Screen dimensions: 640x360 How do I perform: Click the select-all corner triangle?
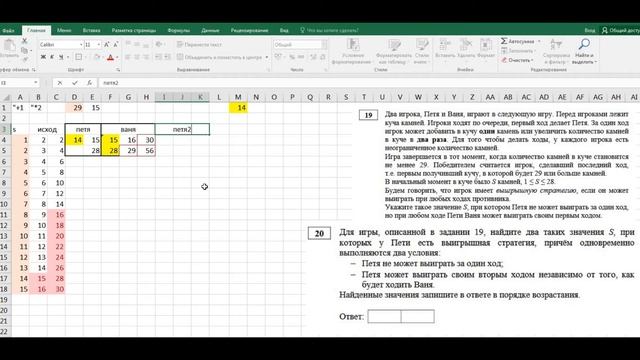(6, 97)
